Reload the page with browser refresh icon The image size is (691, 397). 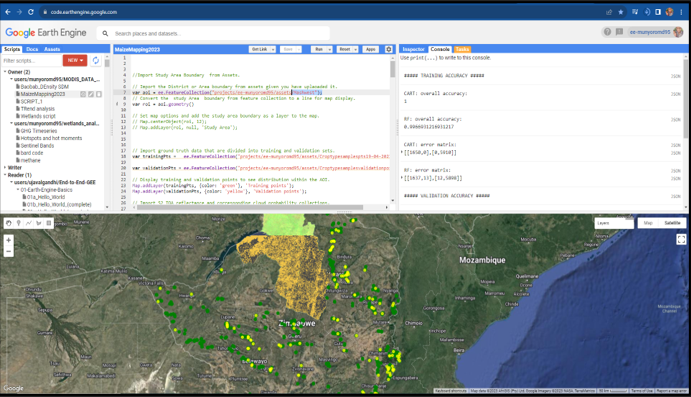point(30,12)
